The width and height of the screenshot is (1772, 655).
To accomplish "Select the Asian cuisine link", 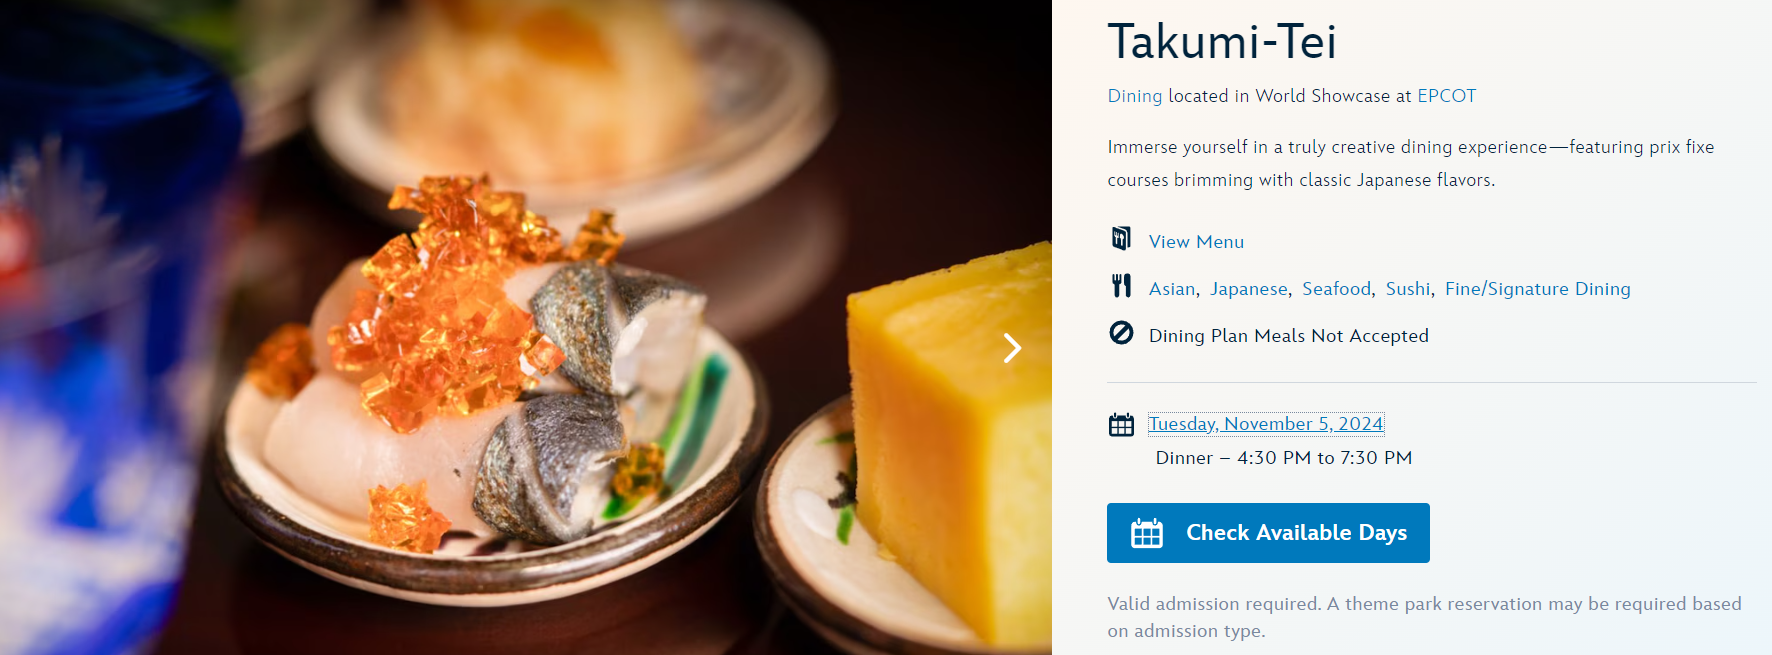I will tap(1172, 289).
